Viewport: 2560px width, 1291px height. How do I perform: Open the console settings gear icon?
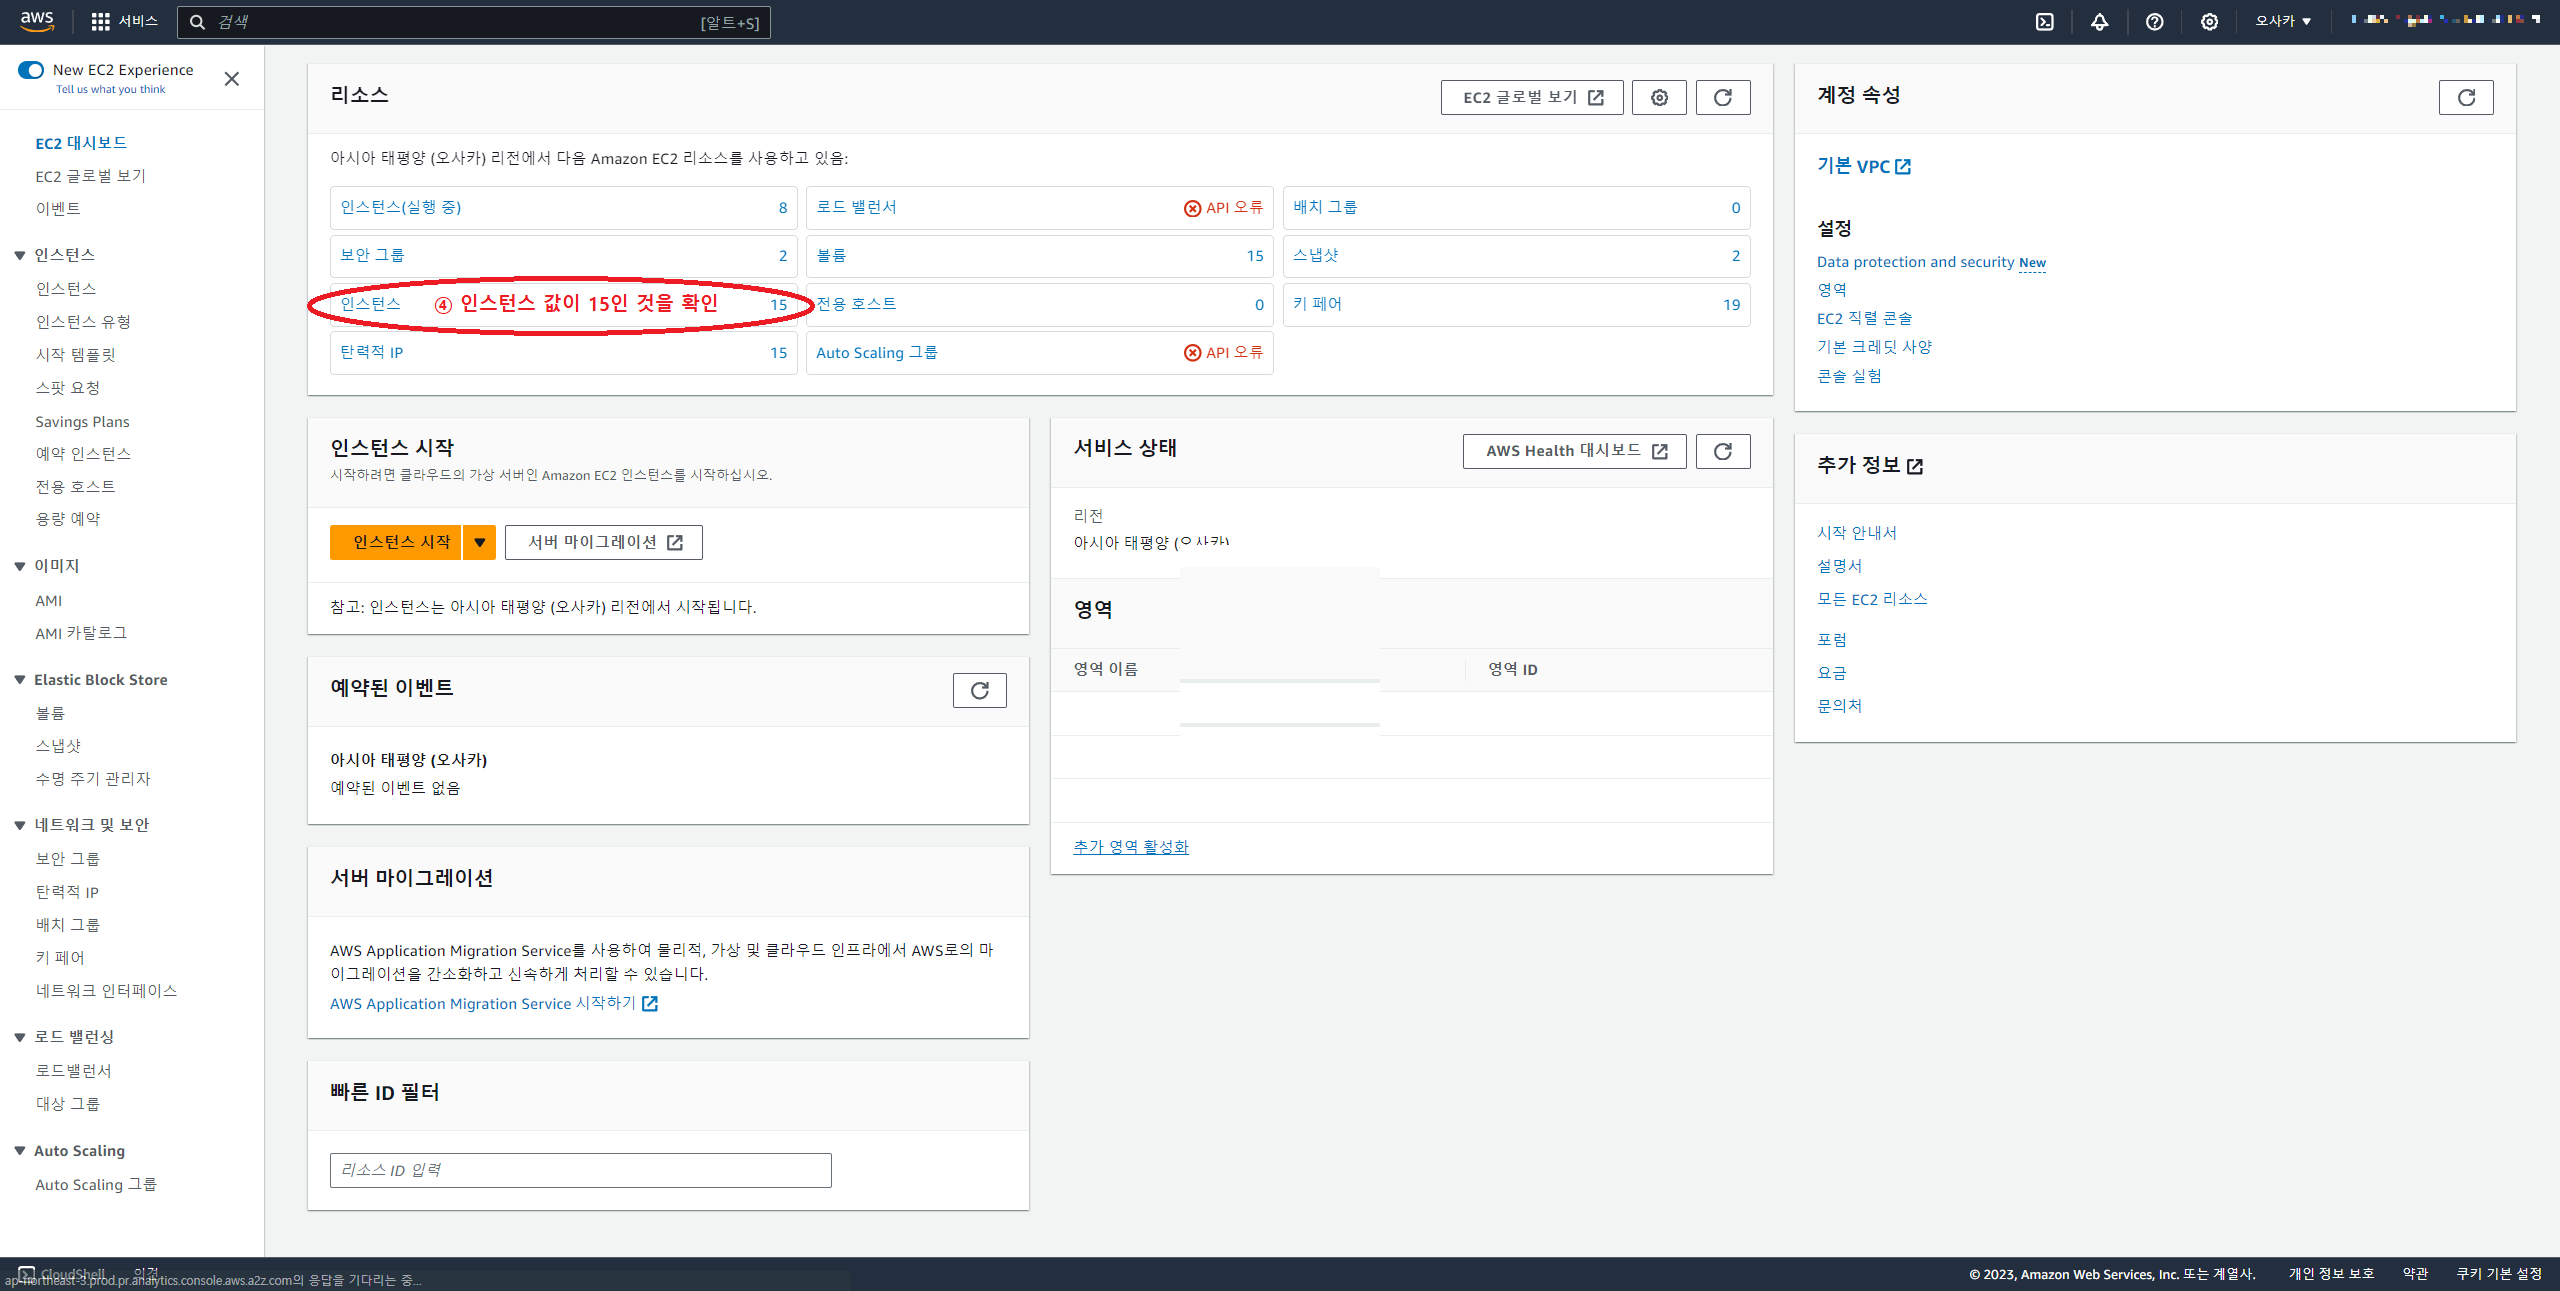tap(2209, 22)
